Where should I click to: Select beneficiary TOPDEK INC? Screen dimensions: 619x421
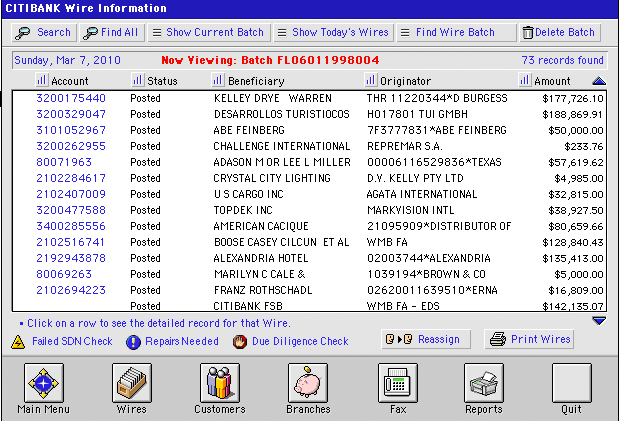[243, 210]
